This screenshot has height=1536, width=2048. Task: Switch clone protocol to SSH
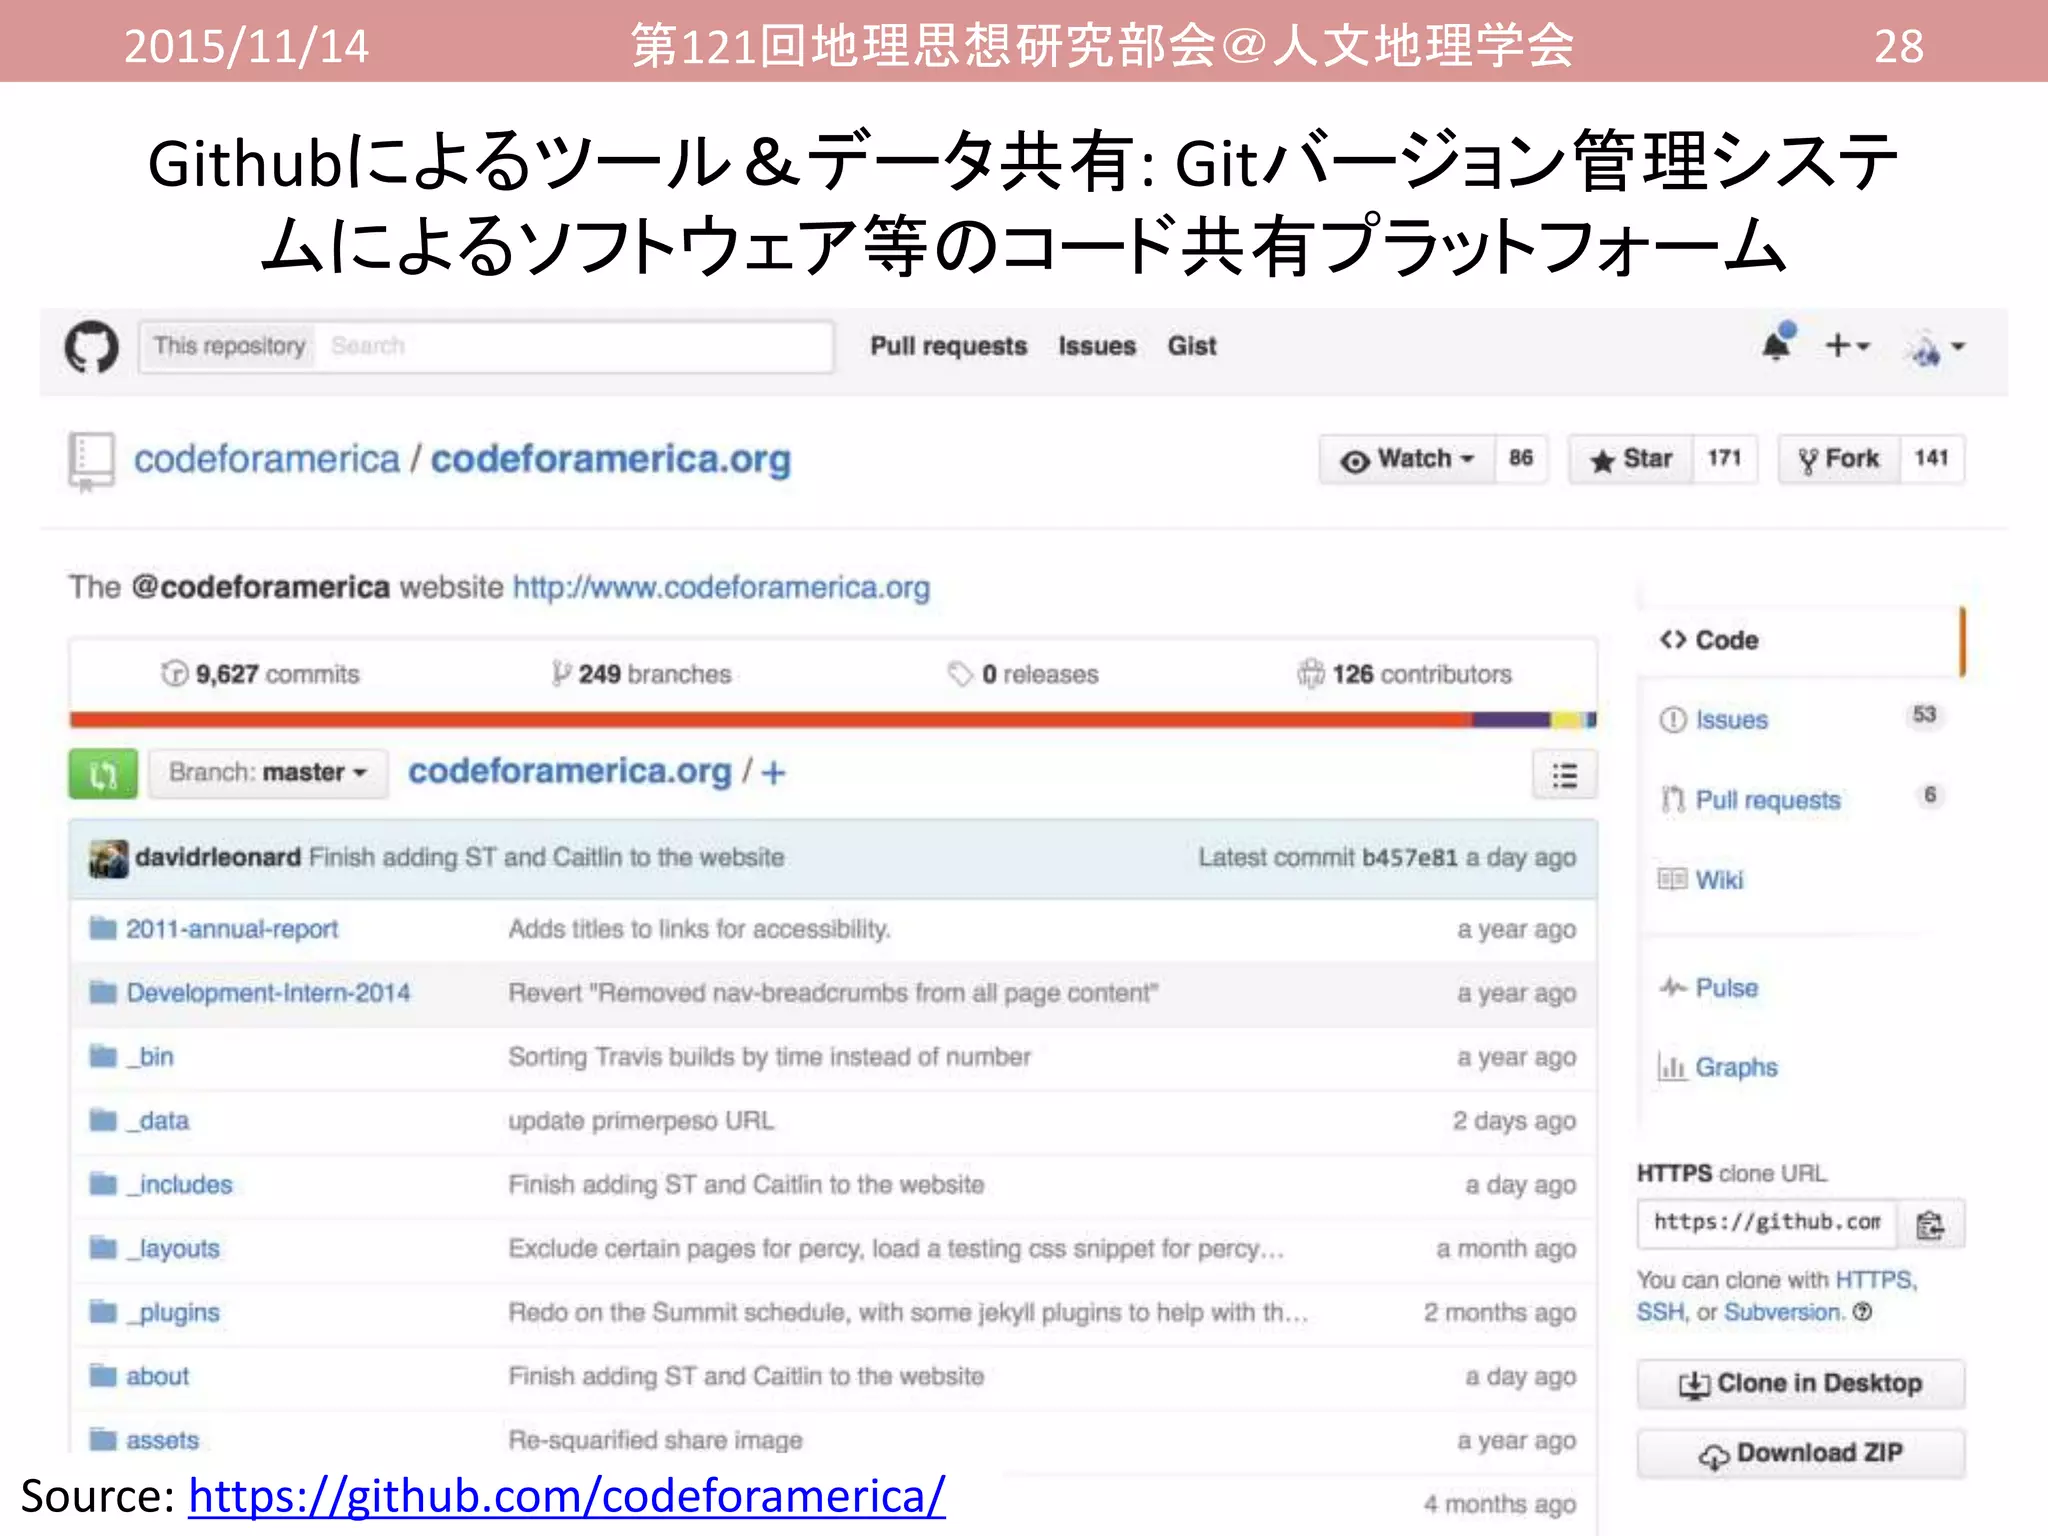click(x=1660, y=1312)
